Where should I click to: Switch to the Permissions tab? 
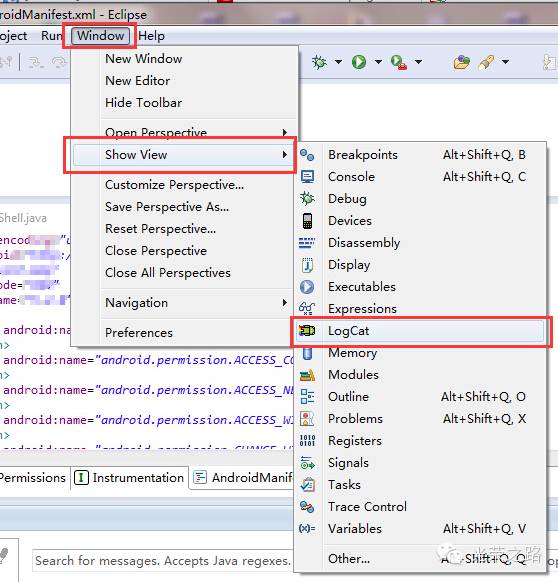coord(33,478)
